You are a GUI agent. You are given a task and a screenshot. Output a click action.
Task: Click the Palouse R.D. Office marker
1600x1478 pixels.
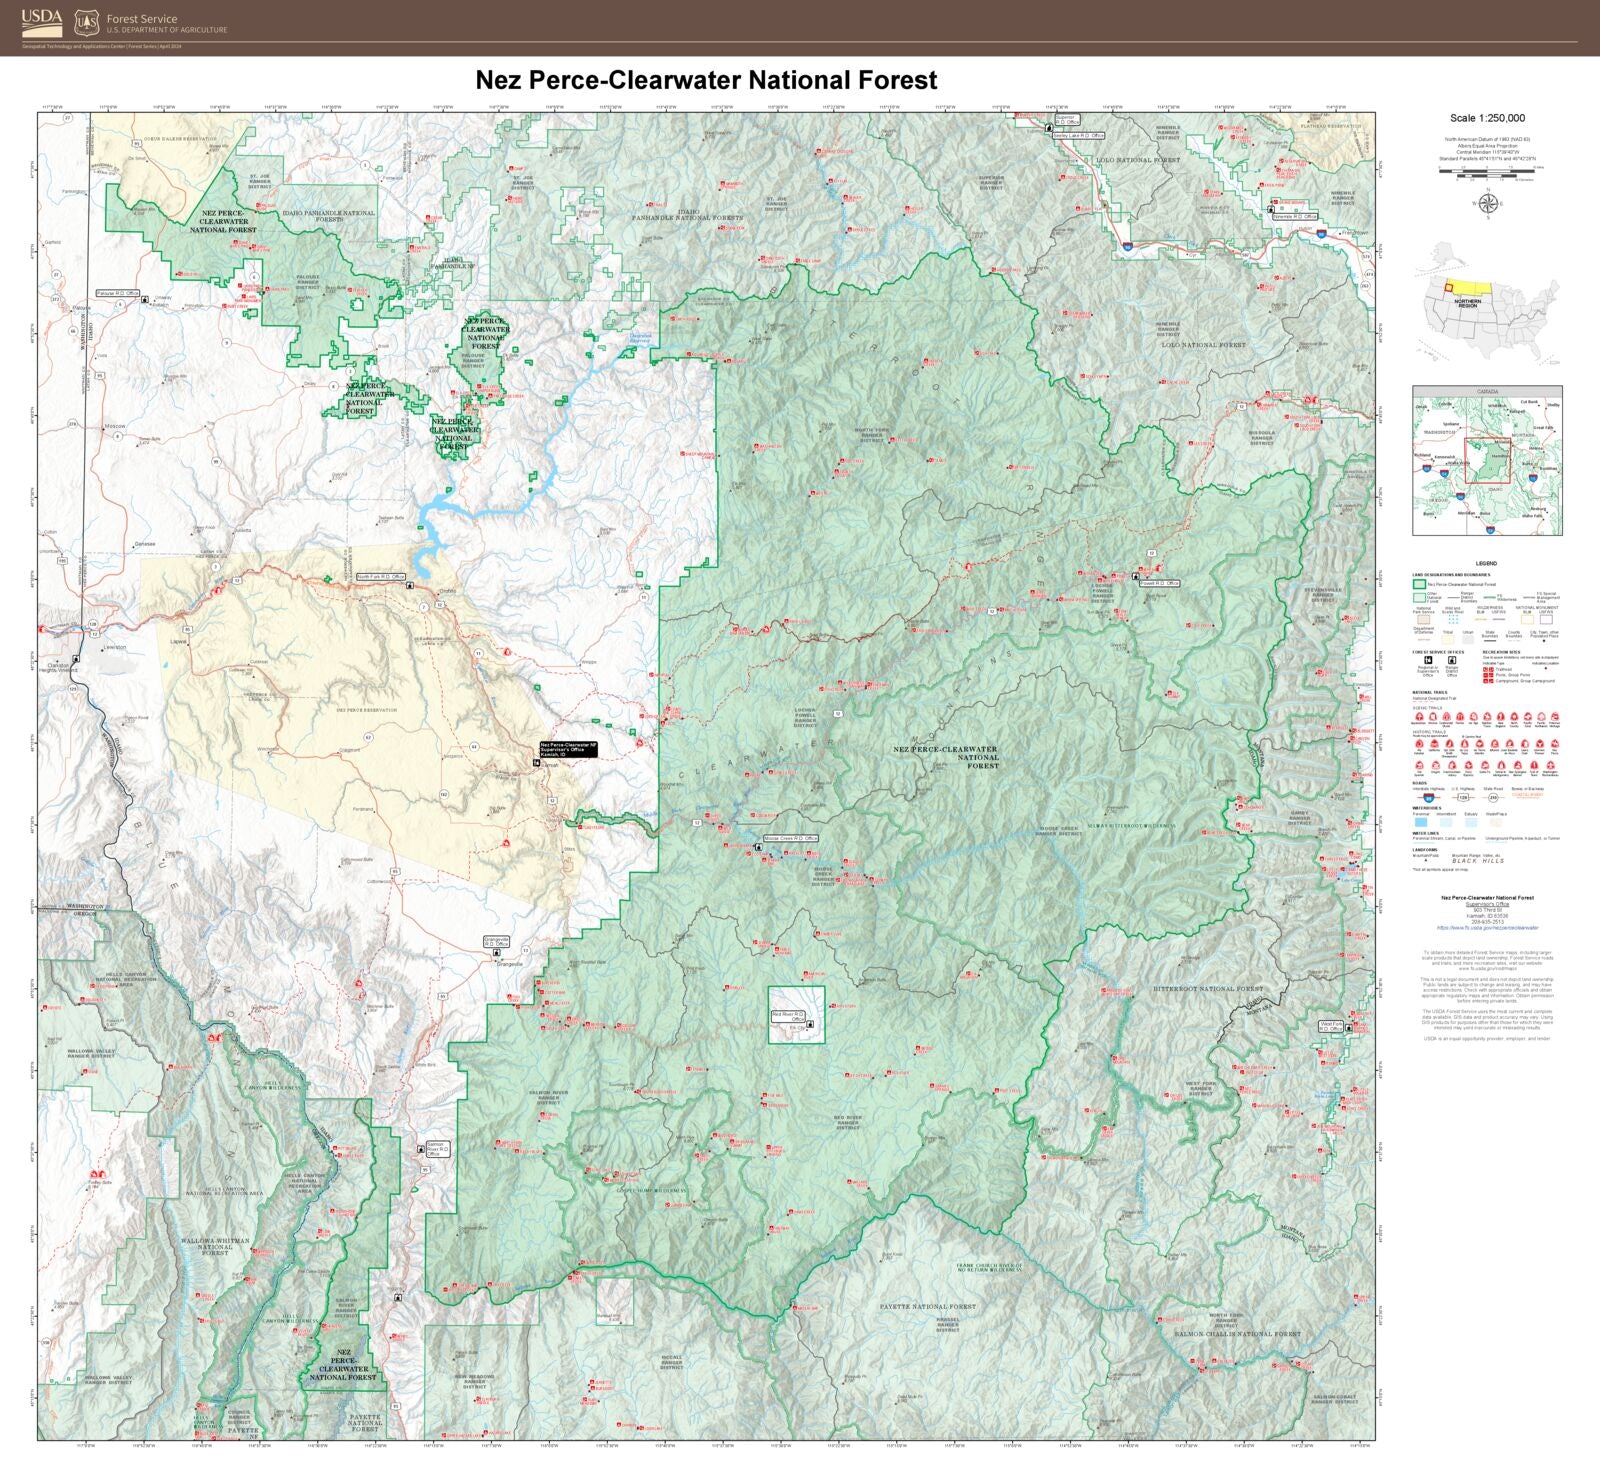(145, 299)
